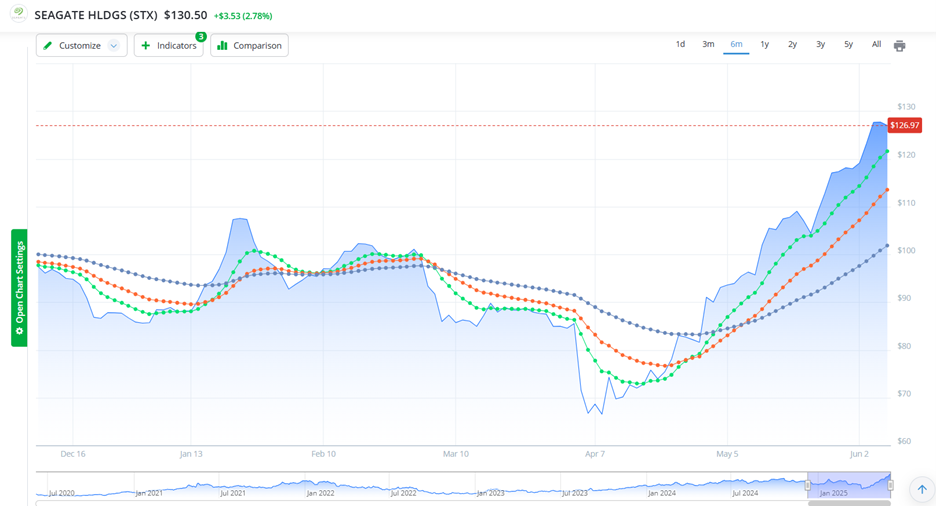Select the 1d time range
Image resolution: width=936 pixels, height=506 pixels.
pyautogui.click(x=680, y=44)
